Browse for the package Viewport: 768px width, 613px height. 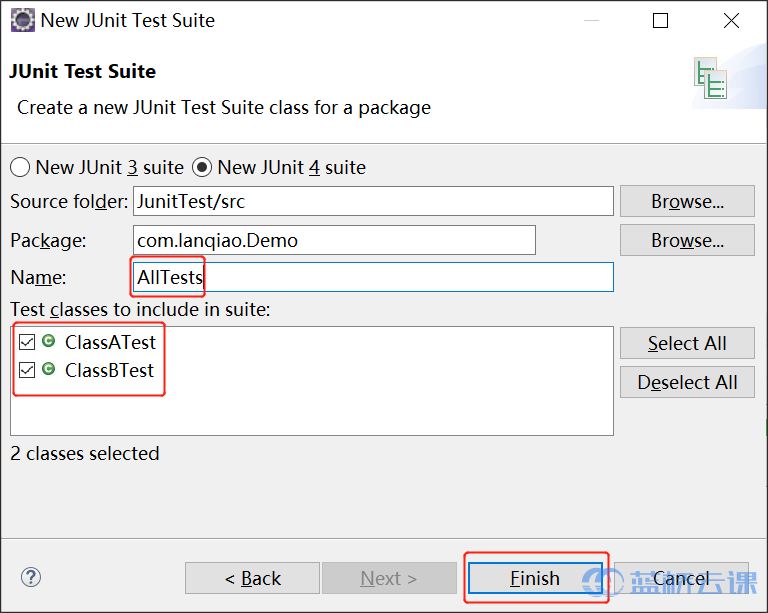point(687,240)
